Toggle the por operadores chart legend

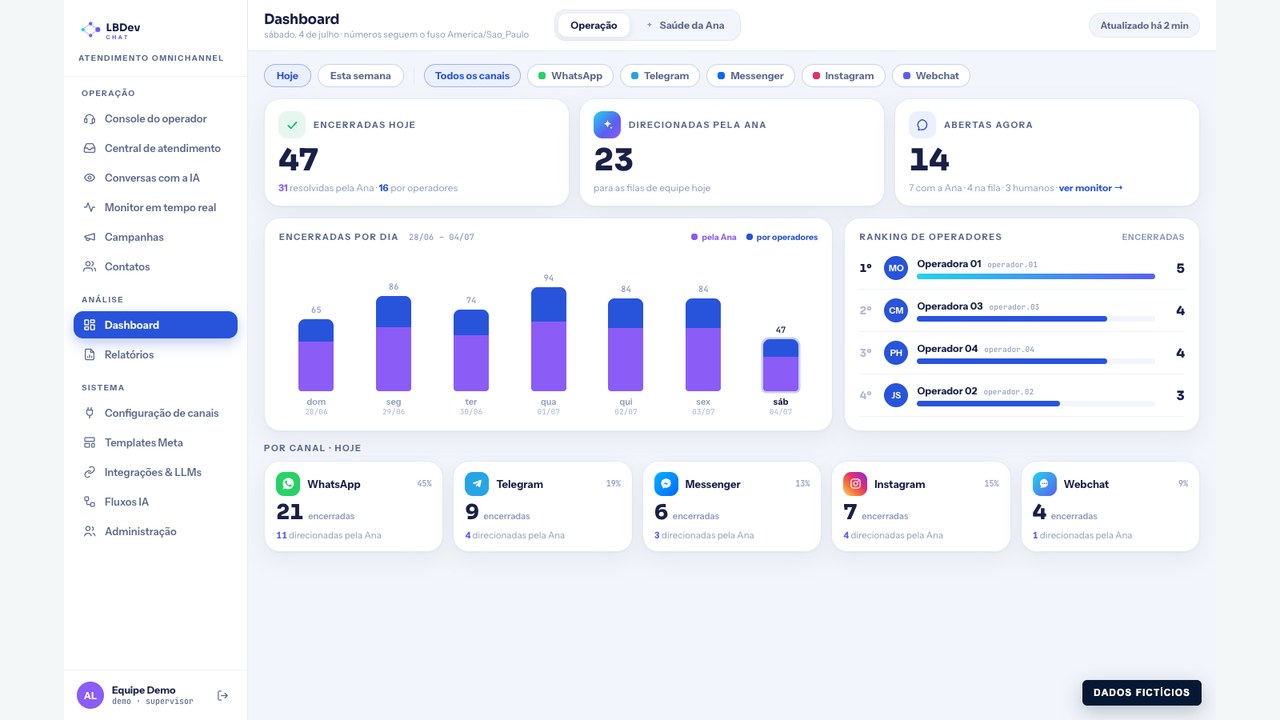coord(782,237)
